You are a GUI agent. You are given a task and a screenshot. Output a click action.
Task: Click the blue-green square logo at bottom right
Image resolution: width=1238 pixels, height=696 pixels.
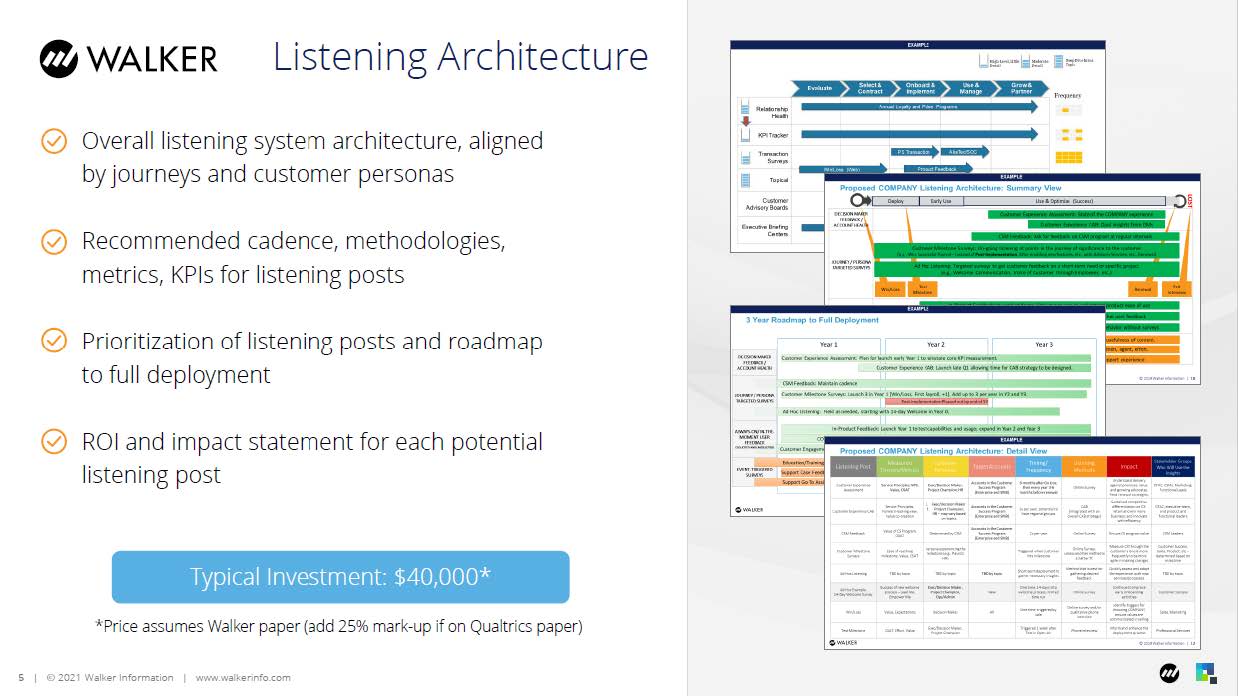1207,673
